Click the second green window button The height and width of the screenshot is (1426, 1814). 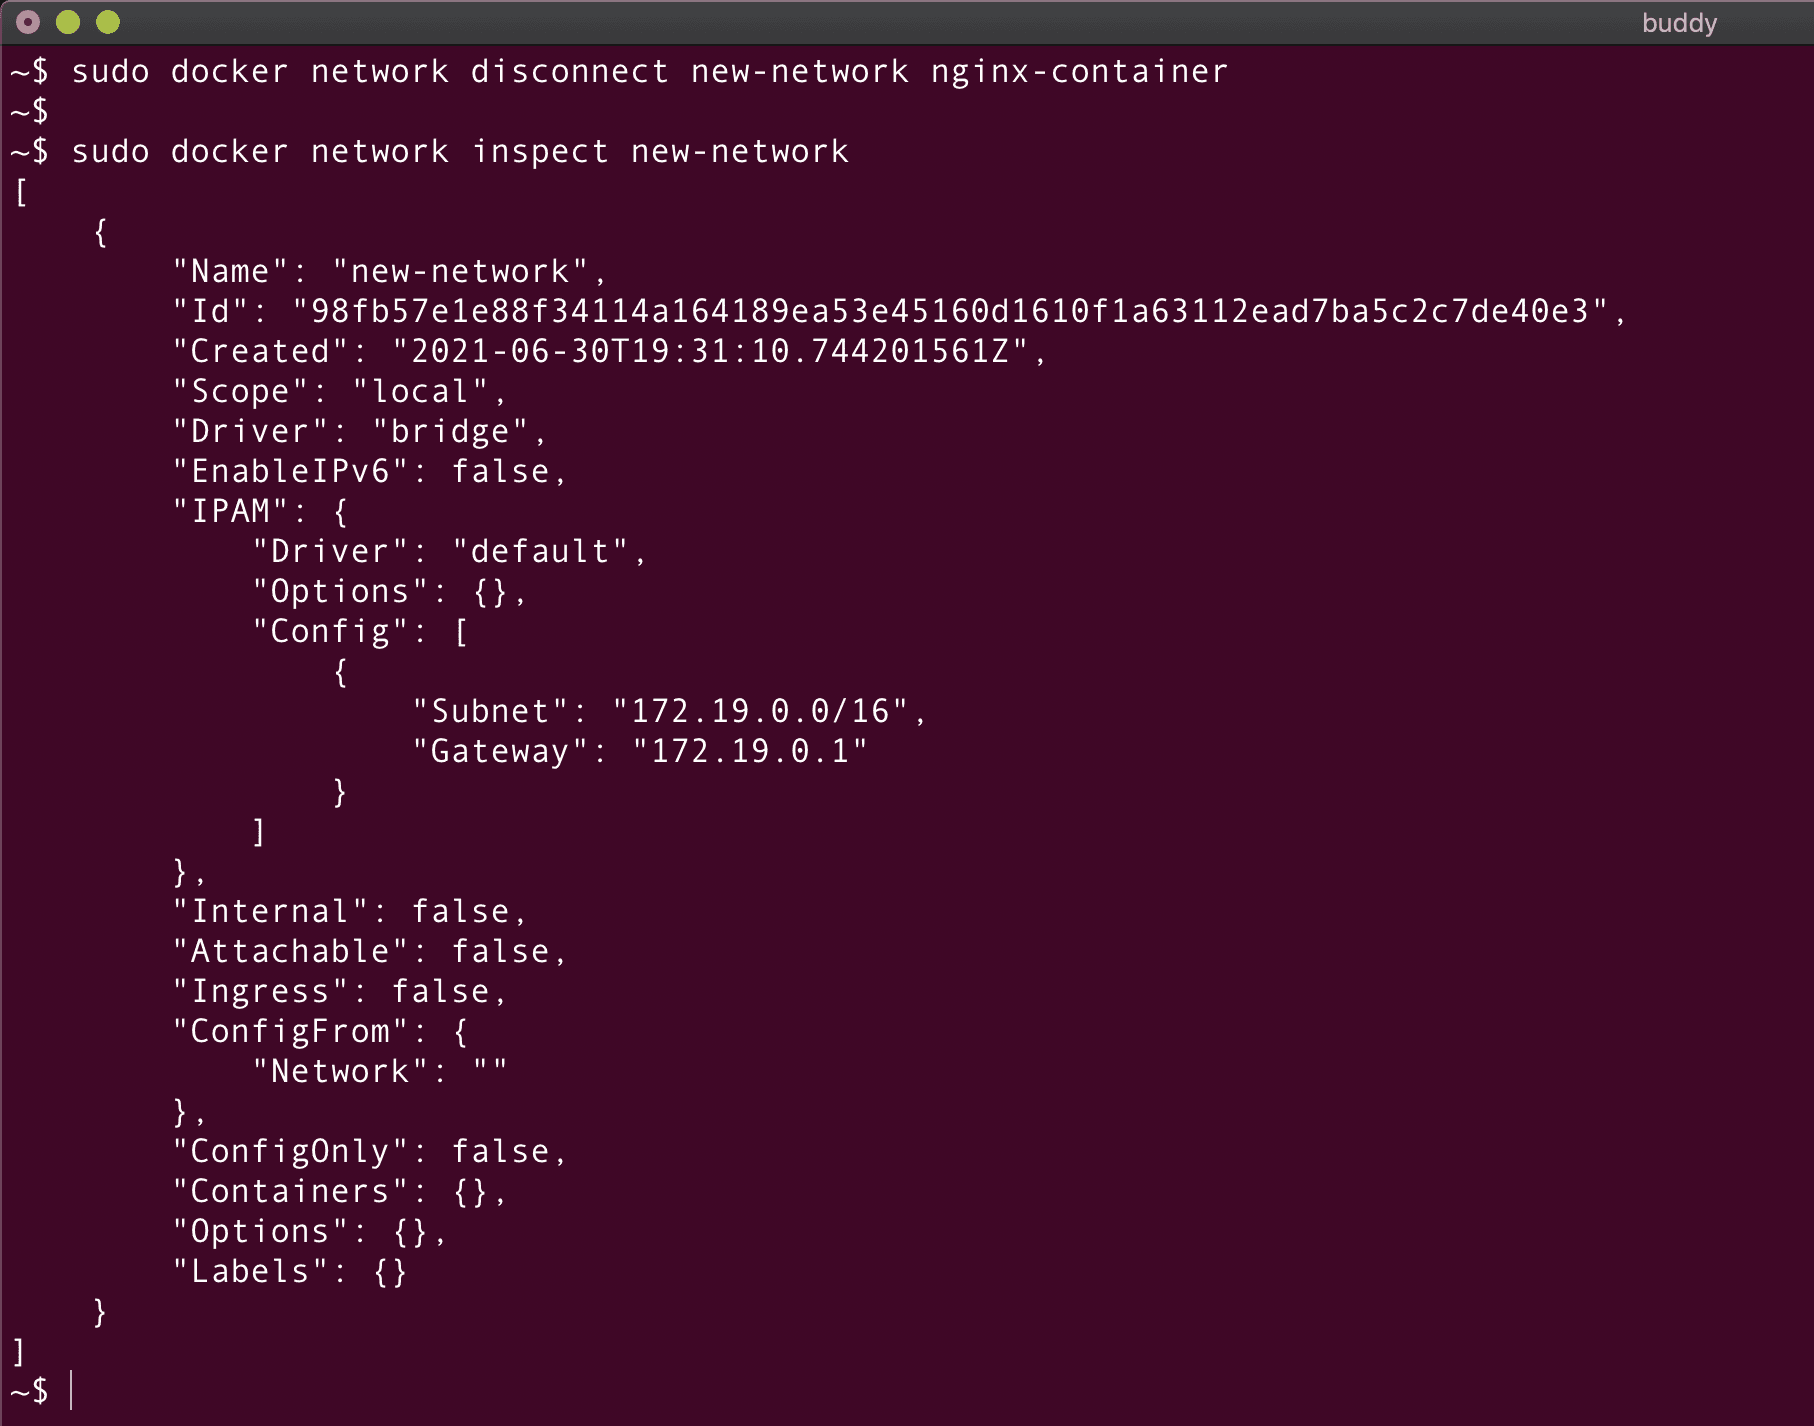[x=108, y=22]
